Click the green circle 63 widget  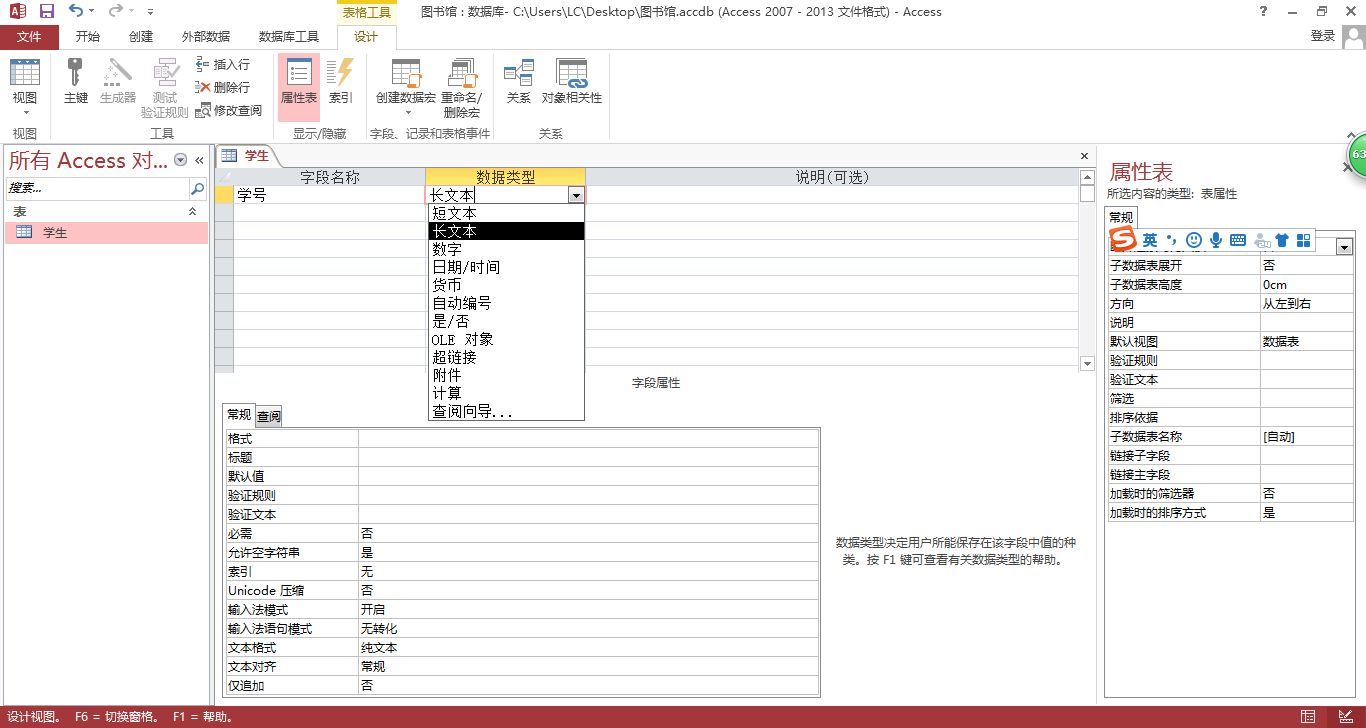point(1357,155)
